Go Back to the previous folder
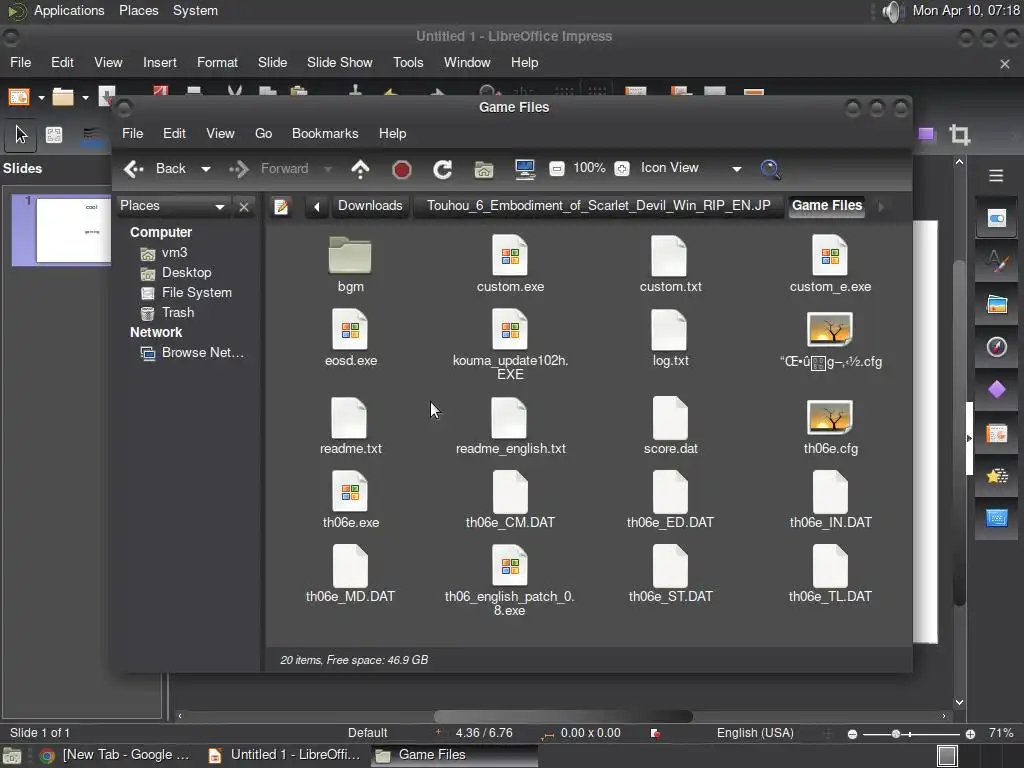Screen dimensions: 1024x768 [155, 169]
